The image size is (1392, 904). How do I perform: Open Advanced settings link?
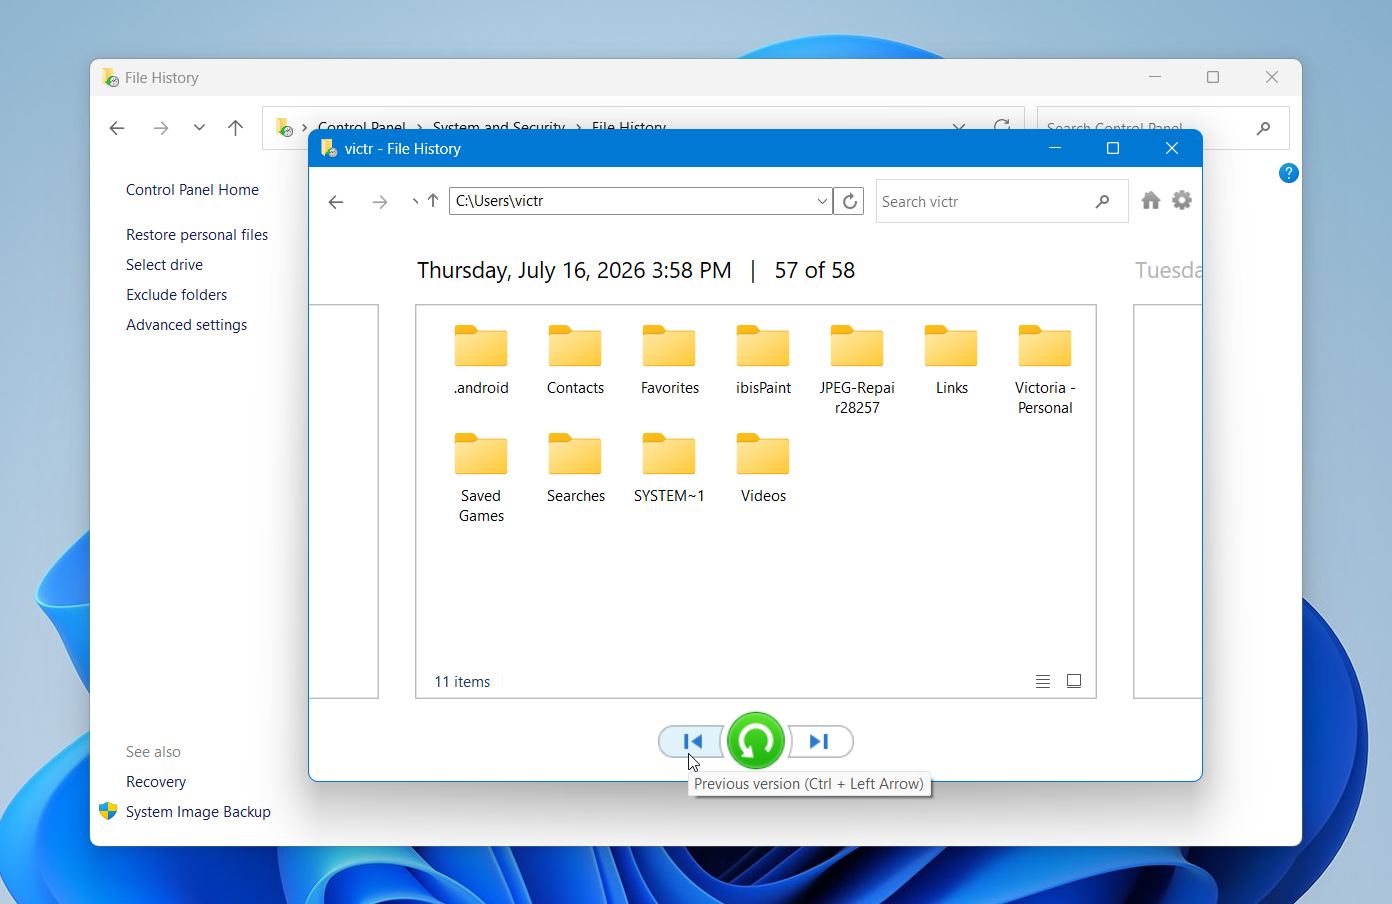point(186,325)
